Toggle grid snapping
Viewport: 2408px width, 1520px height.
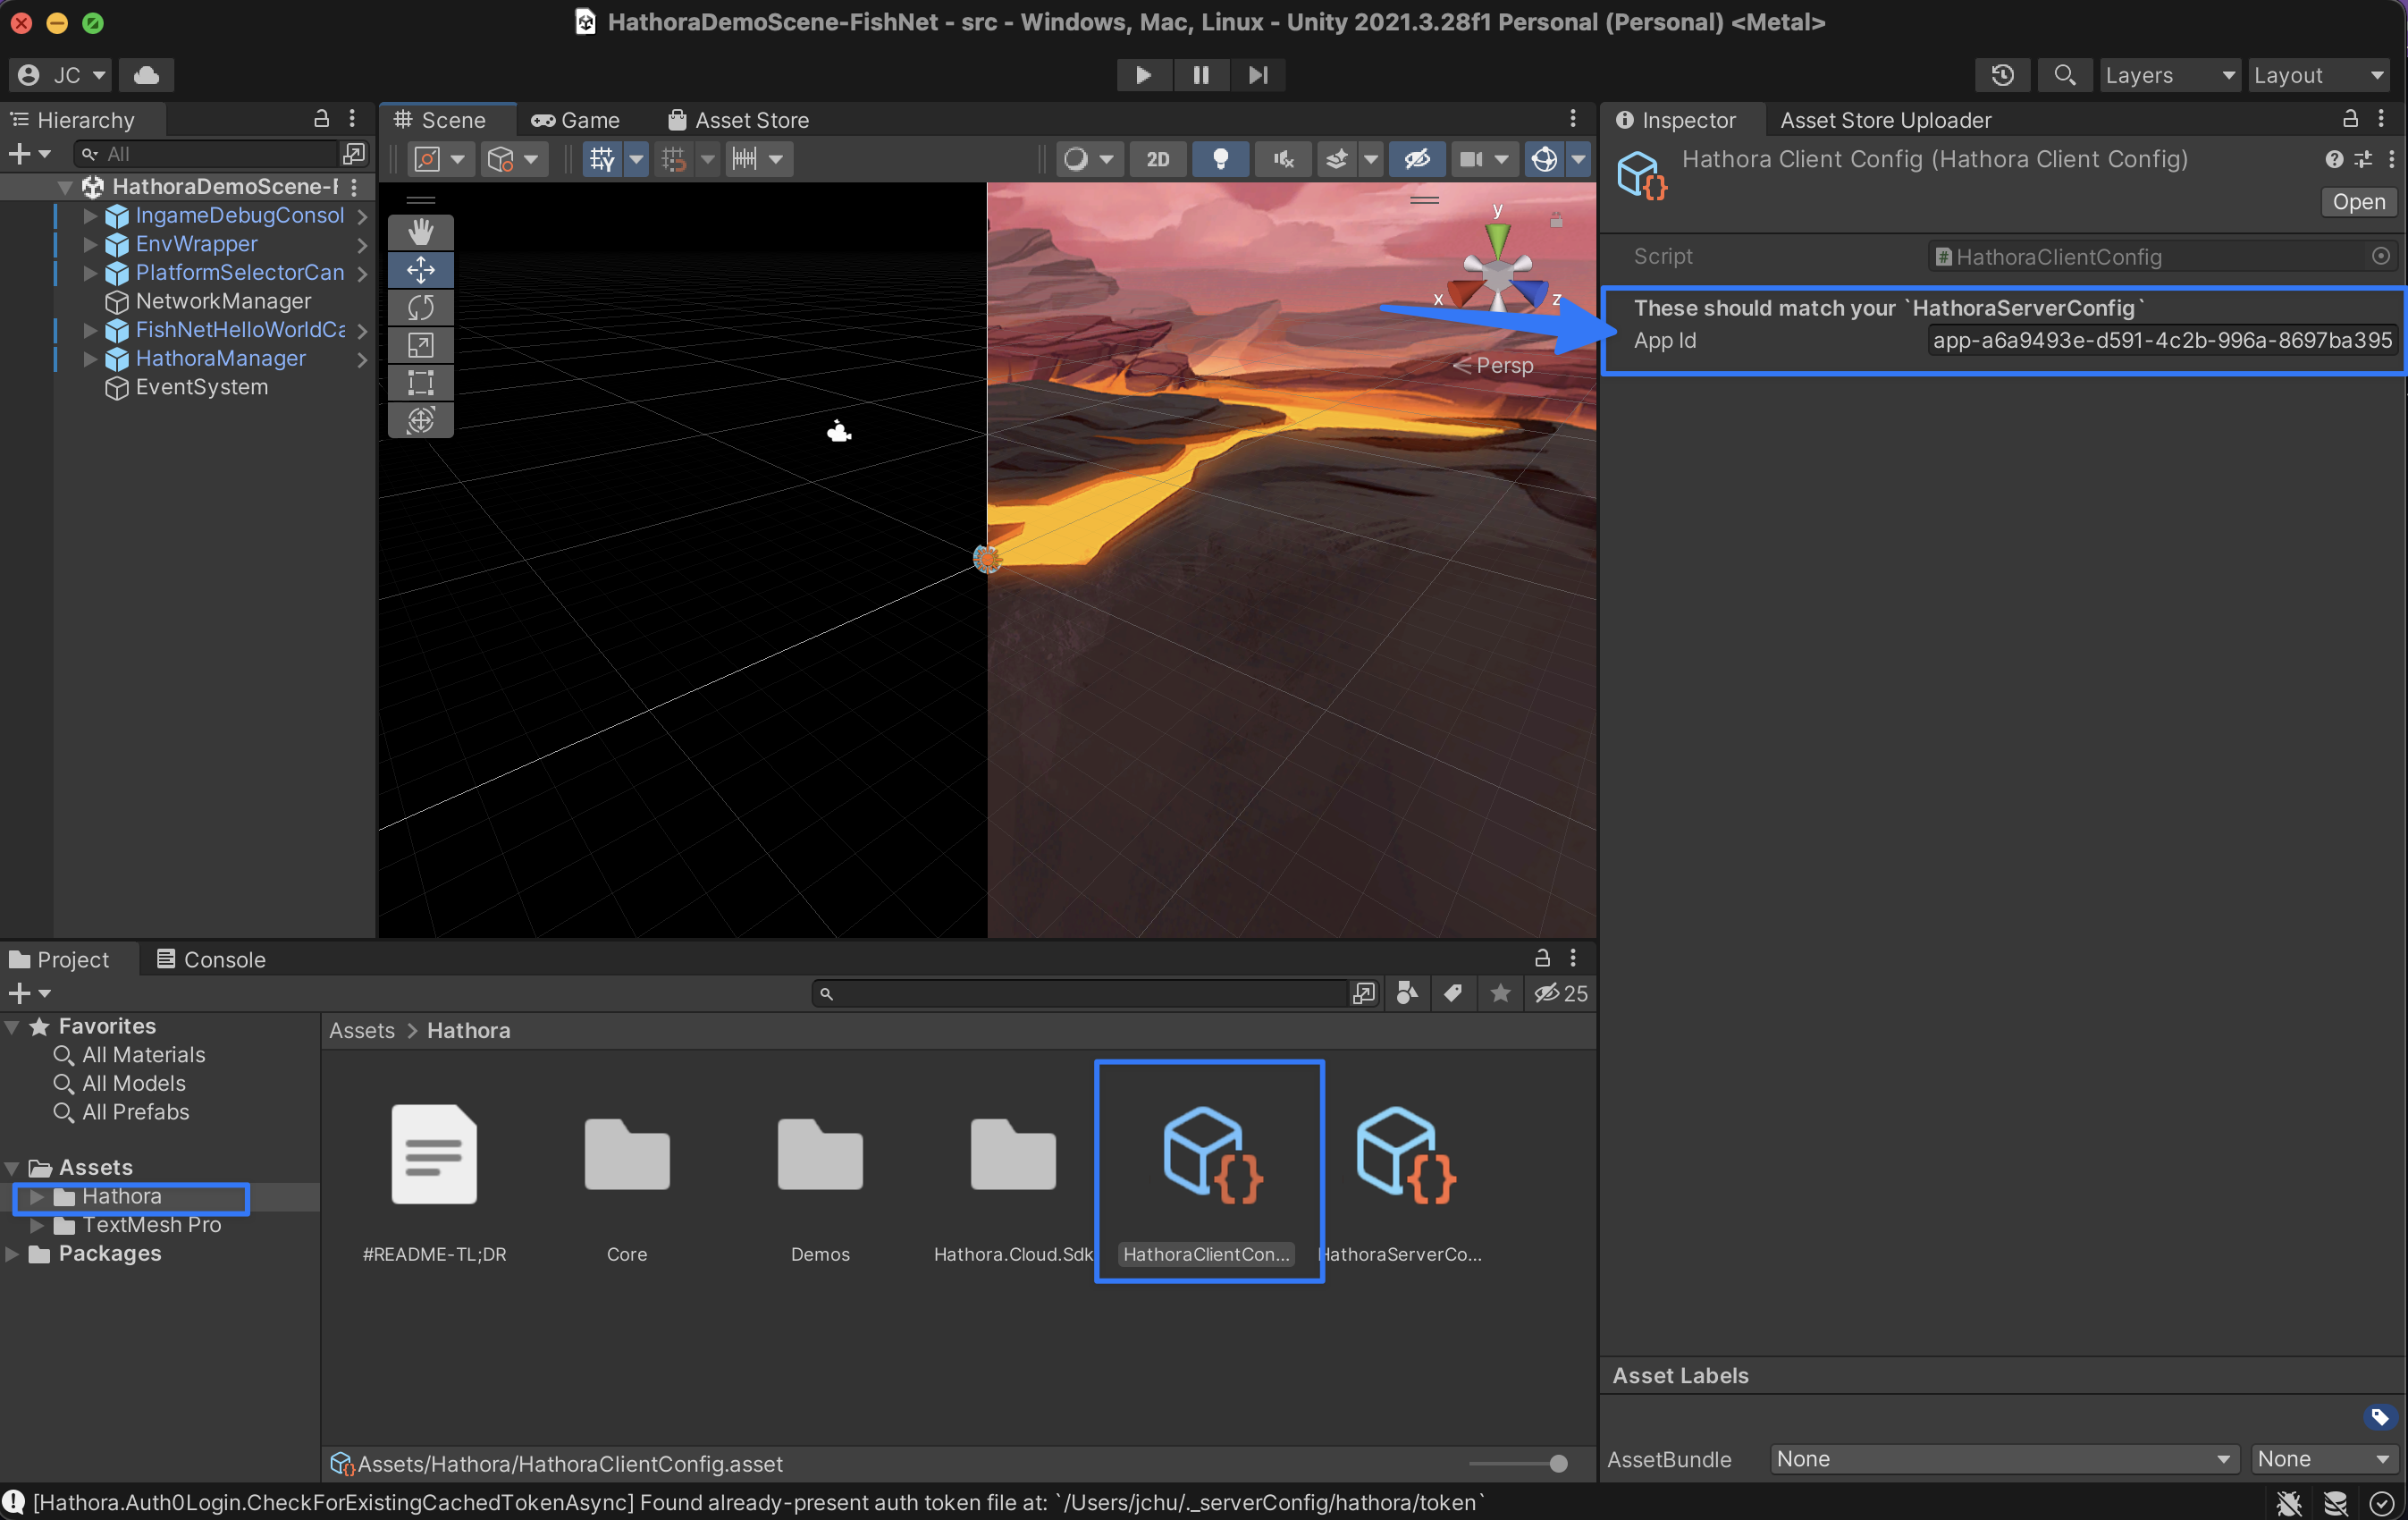point(673,159)
